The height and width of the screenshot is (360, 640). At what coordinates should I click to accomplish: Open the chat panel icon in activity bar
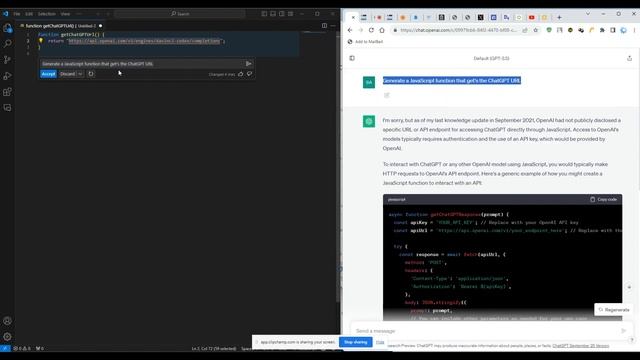point(7,108)
